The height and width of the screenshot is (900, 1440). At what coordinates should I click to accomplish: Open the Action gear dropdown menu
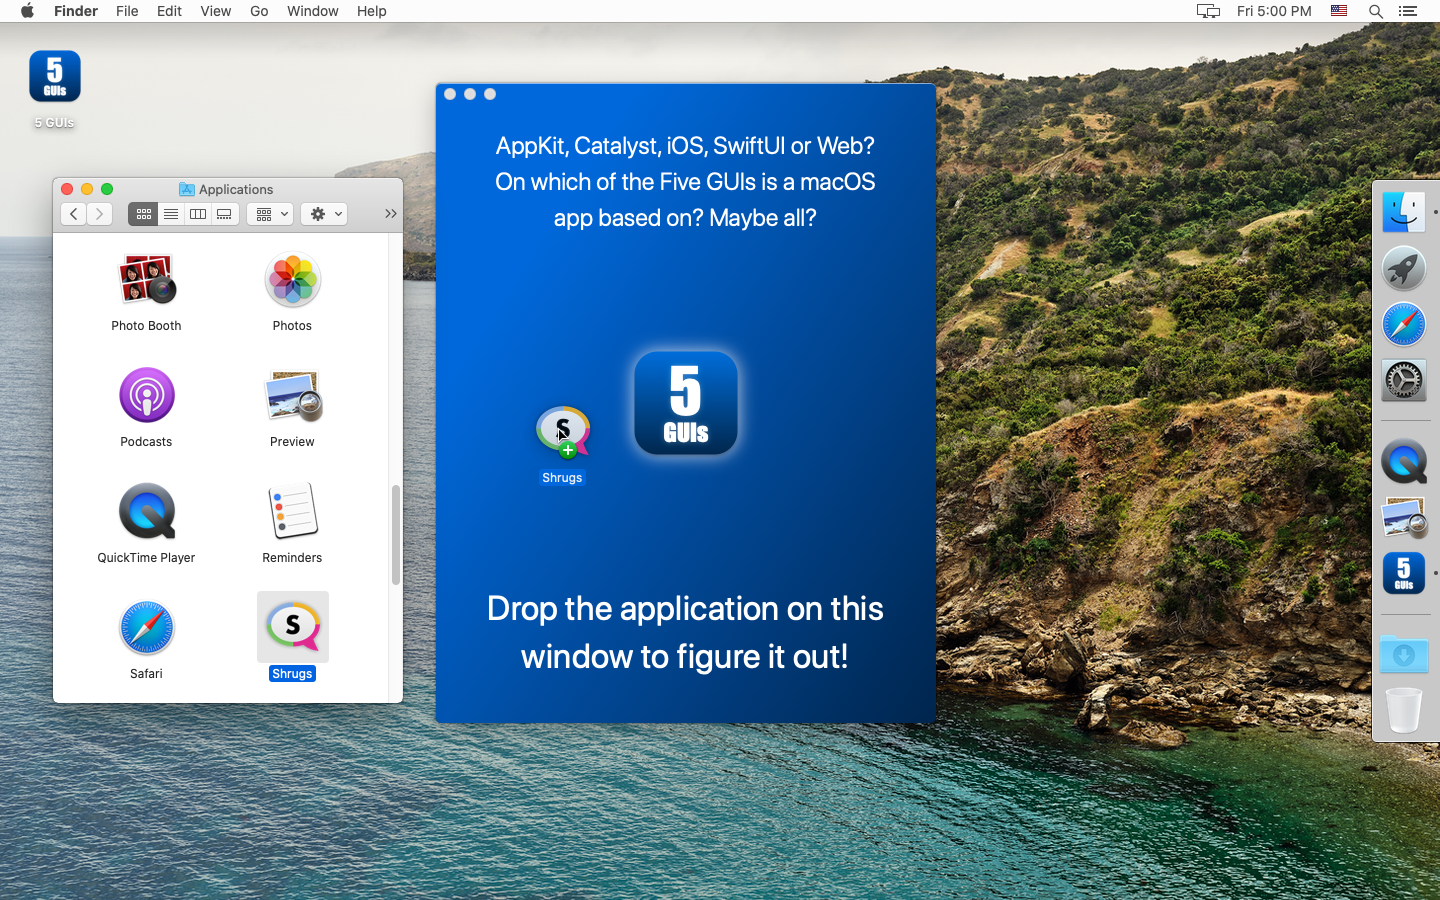[324, 214]
